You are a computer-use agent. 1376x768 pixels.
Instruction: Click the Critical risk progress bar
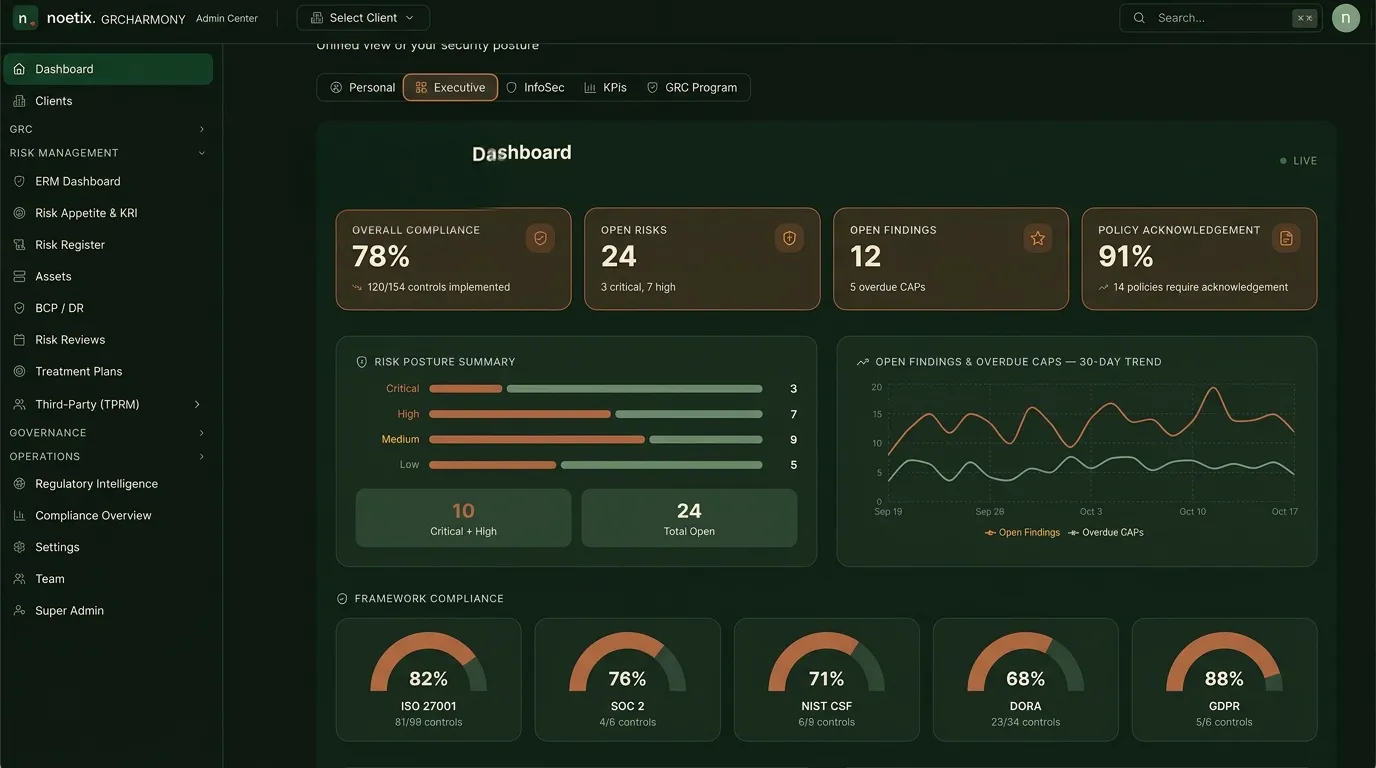(595, 389)
